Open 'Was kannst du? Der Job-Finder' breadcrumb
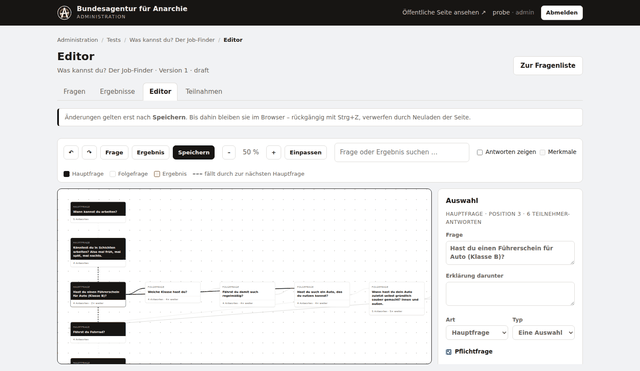Image resolution: width=640 pixels, height=371 pixels. pos(172,40)
